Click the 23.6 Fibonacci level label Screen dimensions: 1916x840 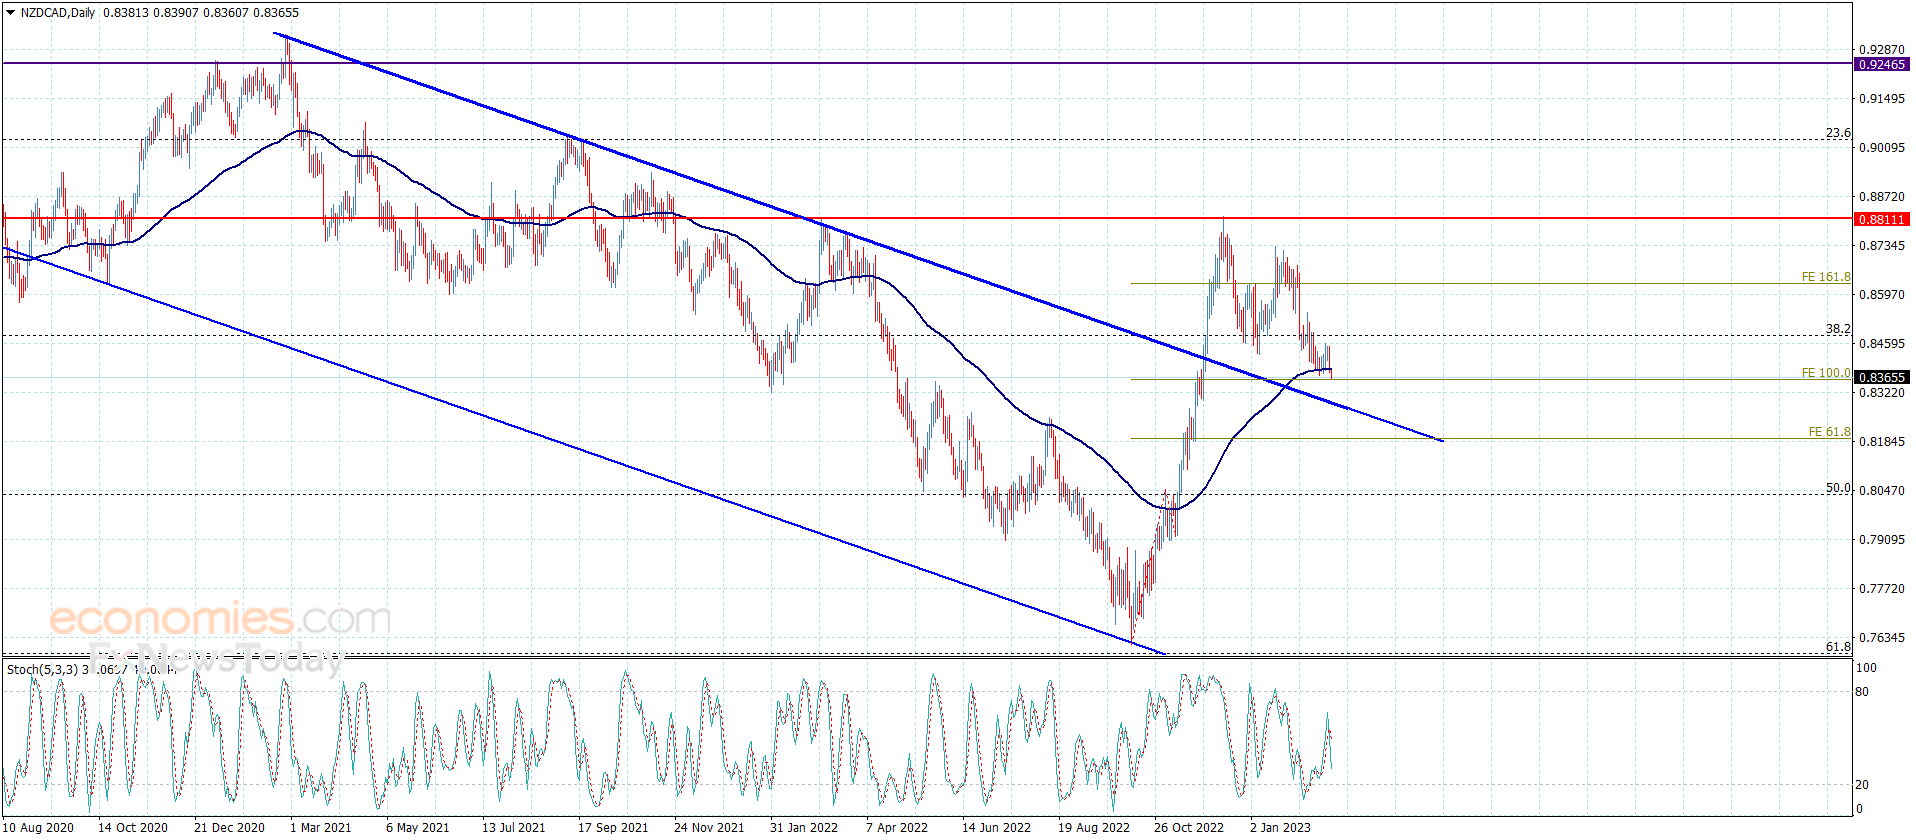(1838, 133)
